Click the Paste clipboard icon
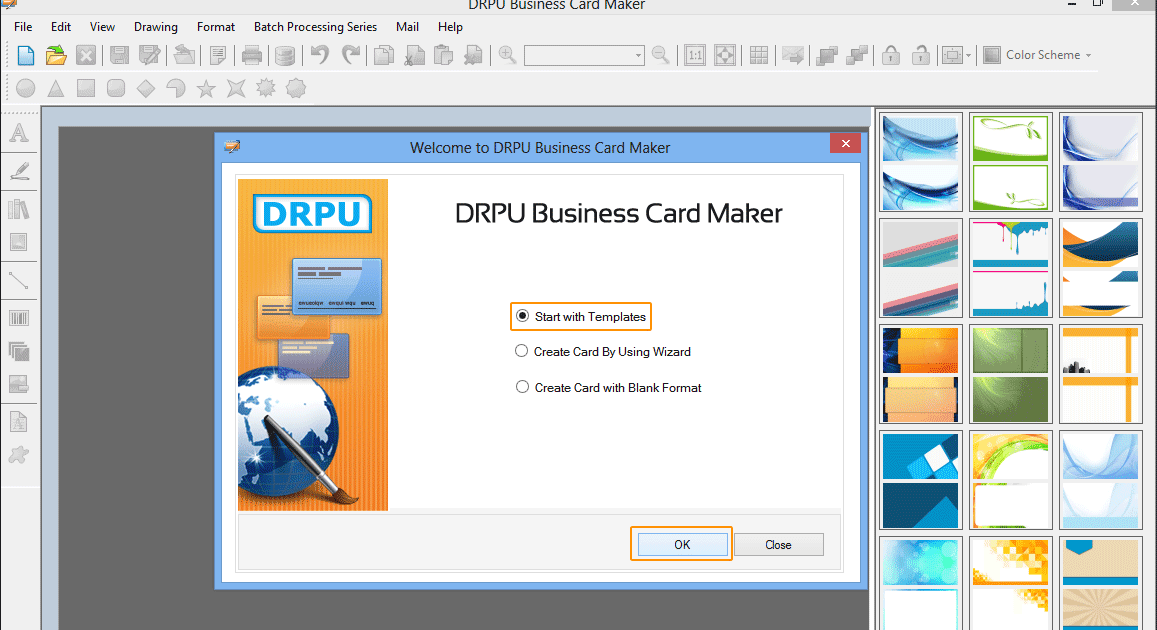The width and height of the screenshot is (1157, 630). click(x=443, y=55)
